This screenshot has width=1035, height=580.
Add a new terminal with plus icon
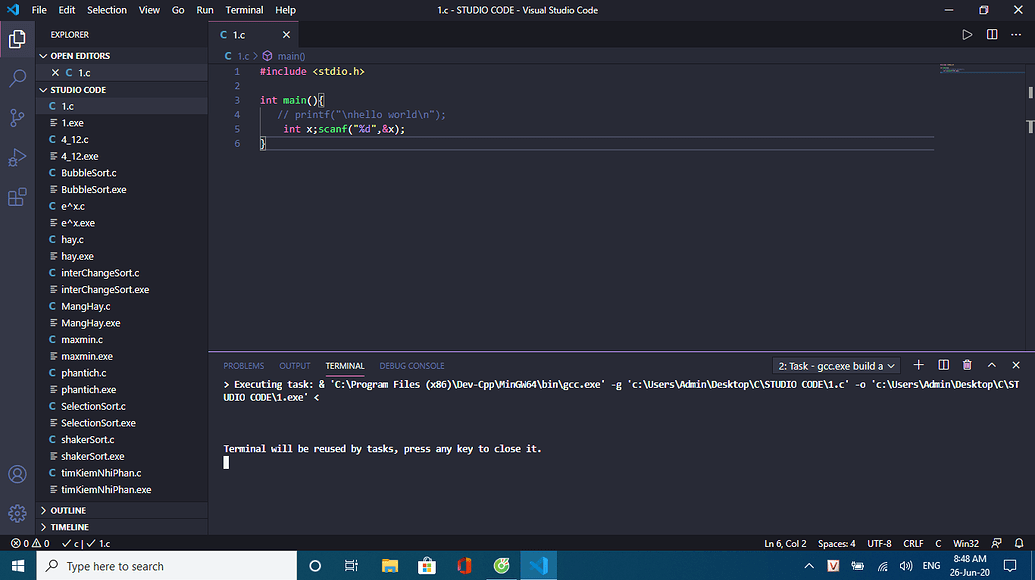(920, 365)
